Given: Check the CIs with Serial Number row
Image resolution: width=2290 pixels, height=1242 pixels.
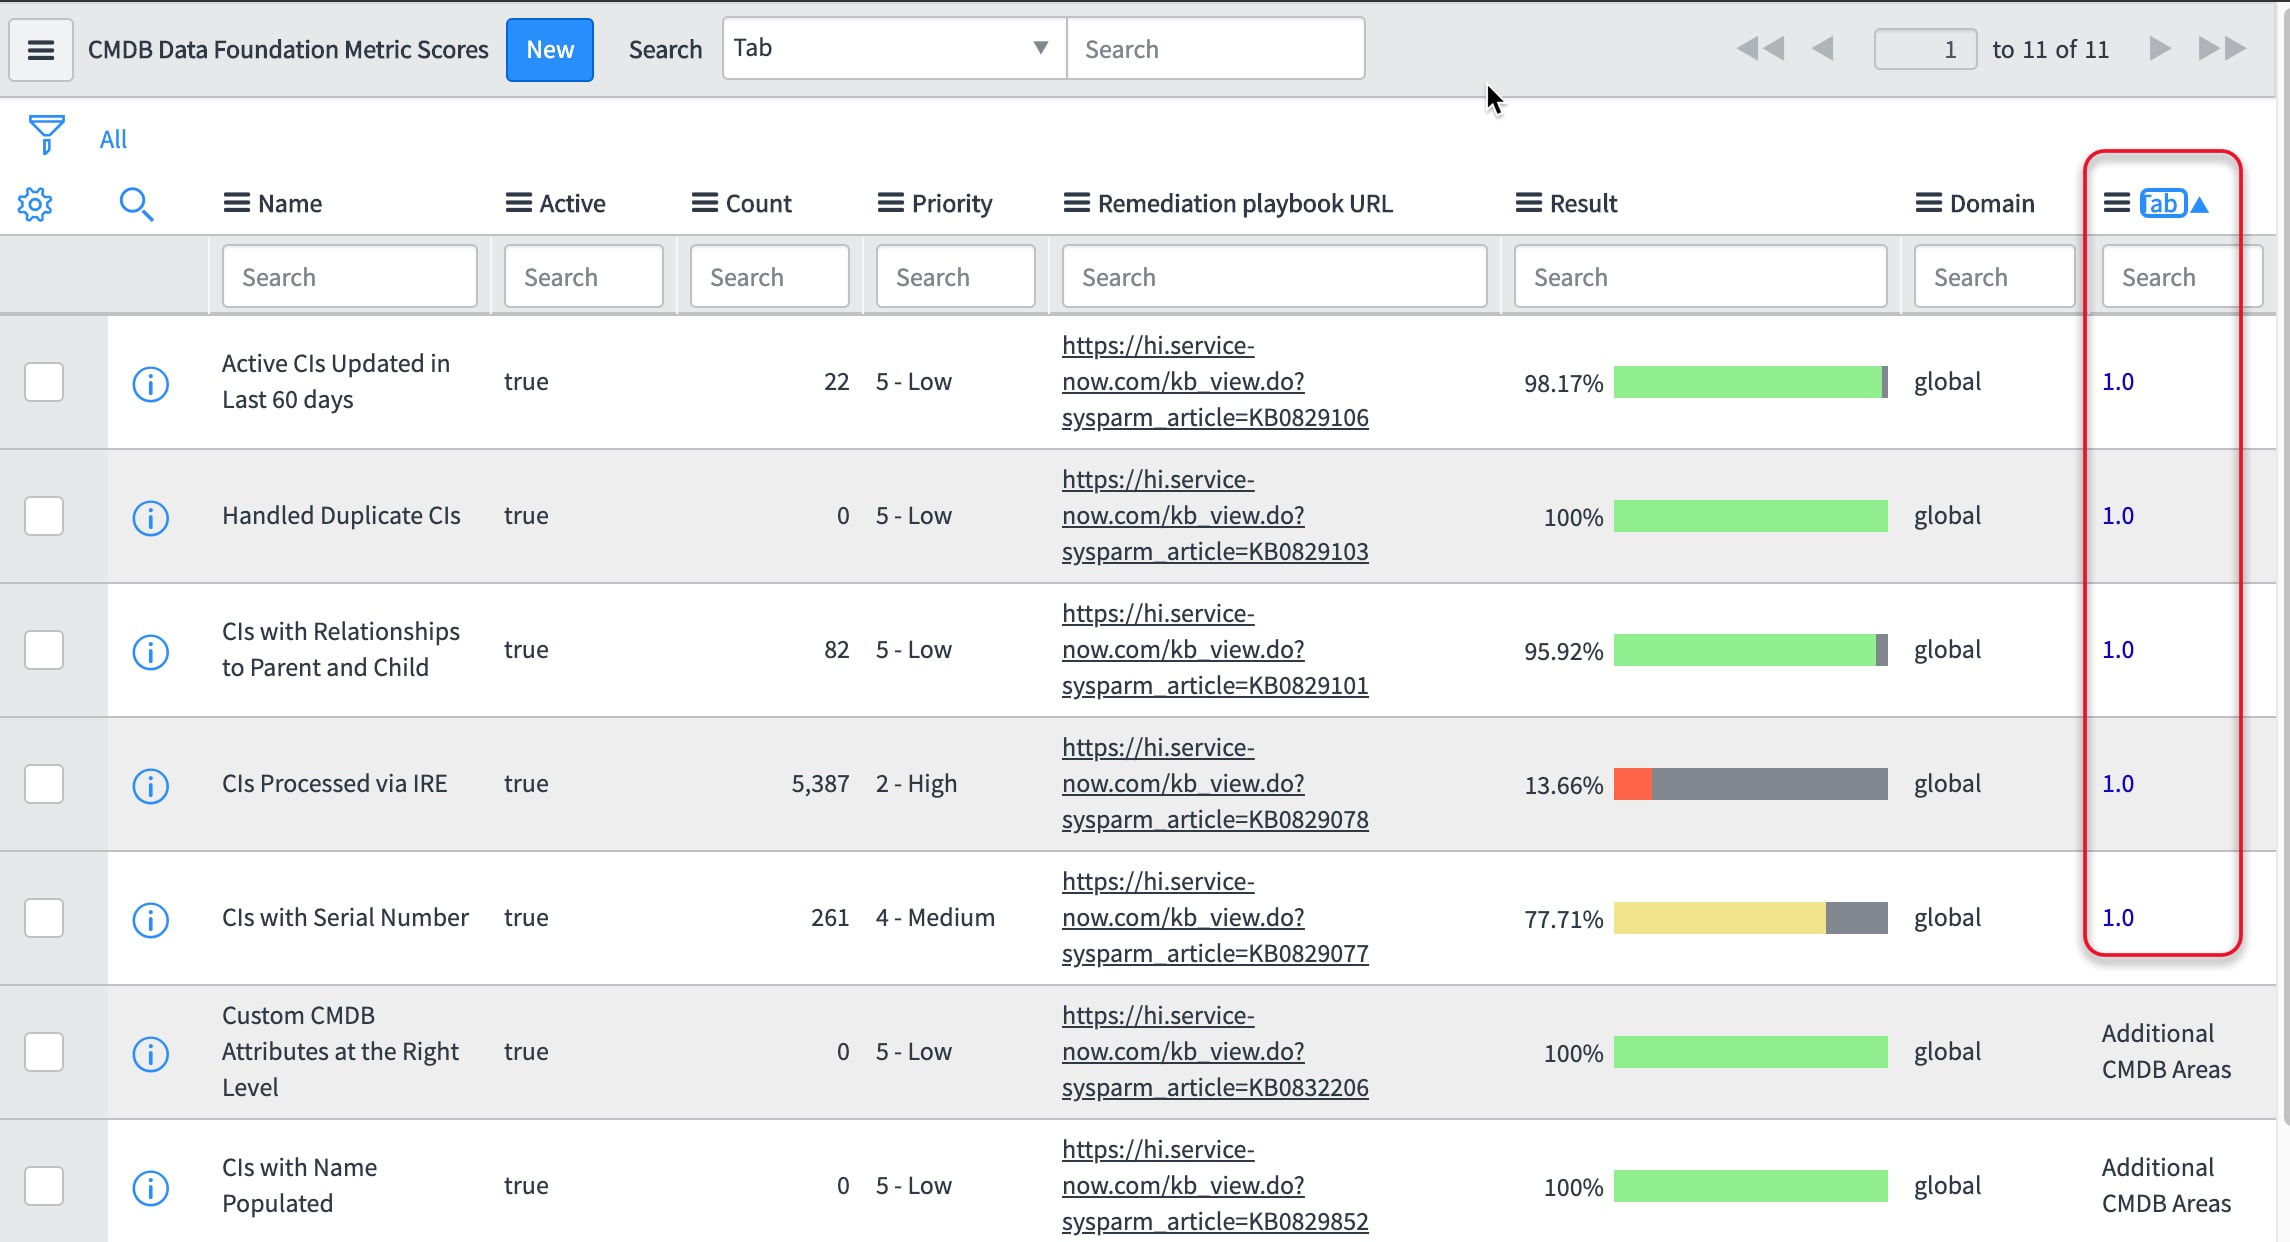Looking at the screenshot, I should point(44,918).
